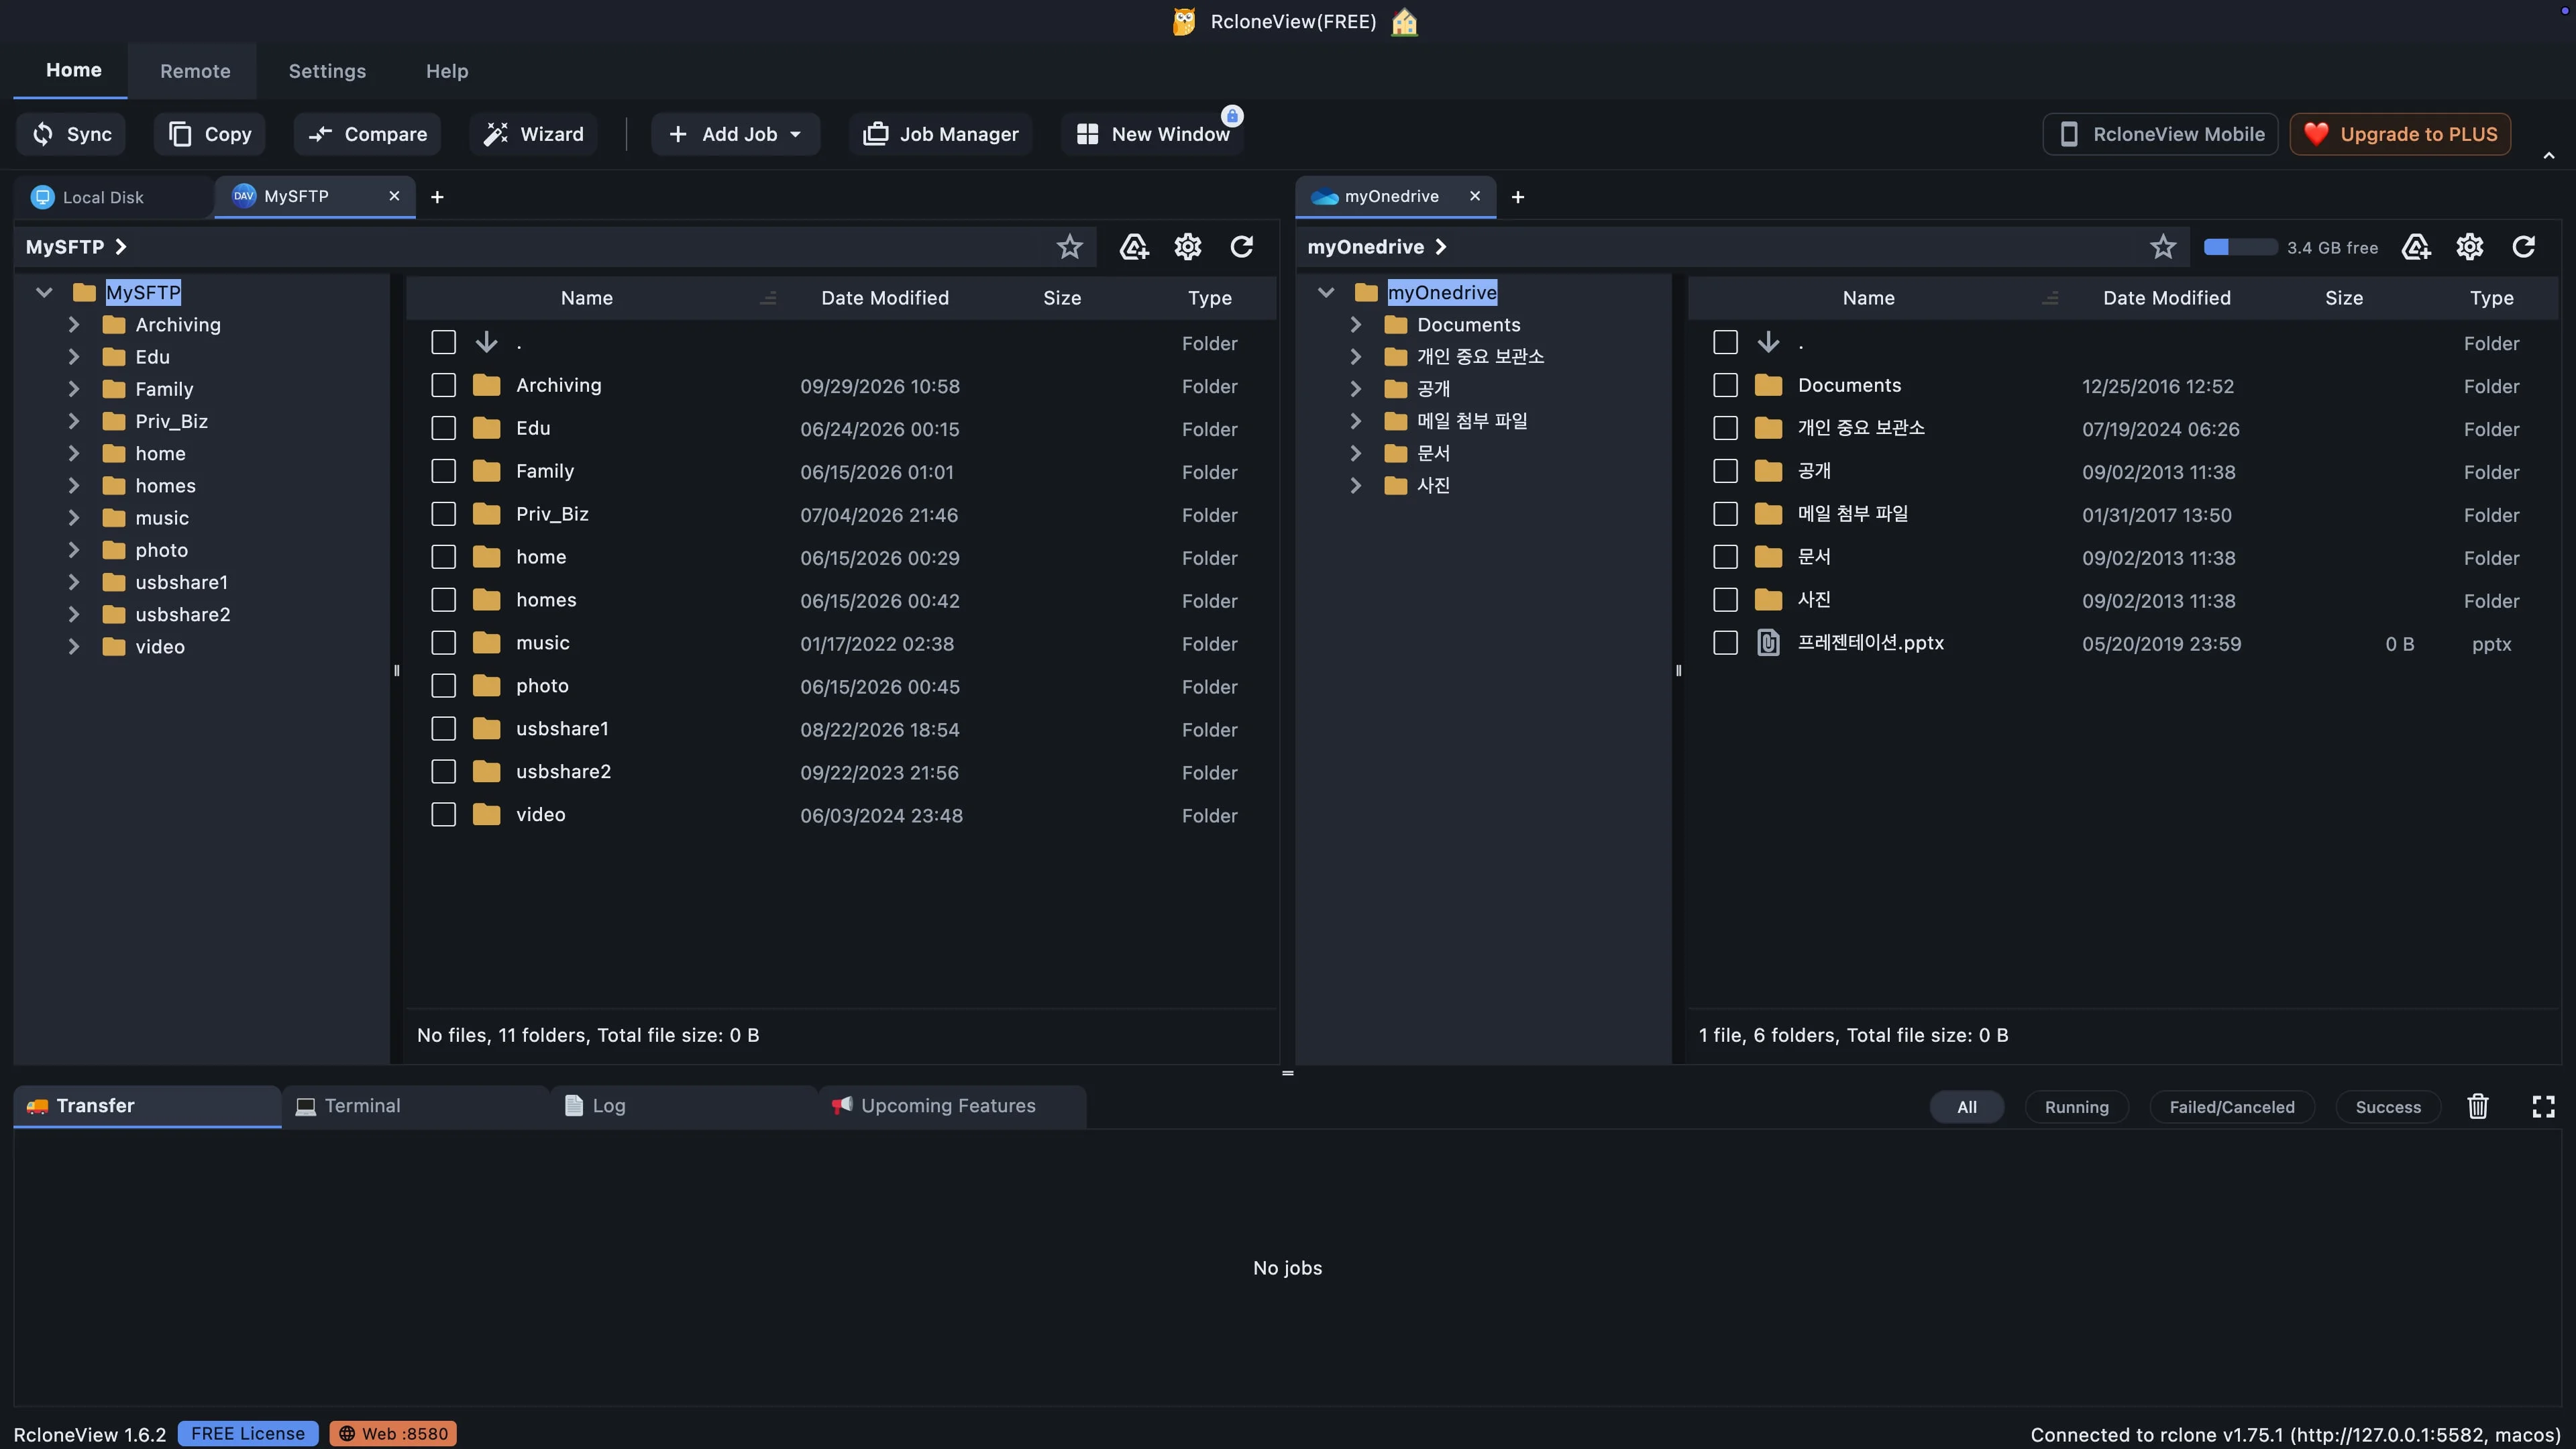Open MySFTP pane settings gear
Screen dimensions: 2576x1449
(x=1187, y=247)
